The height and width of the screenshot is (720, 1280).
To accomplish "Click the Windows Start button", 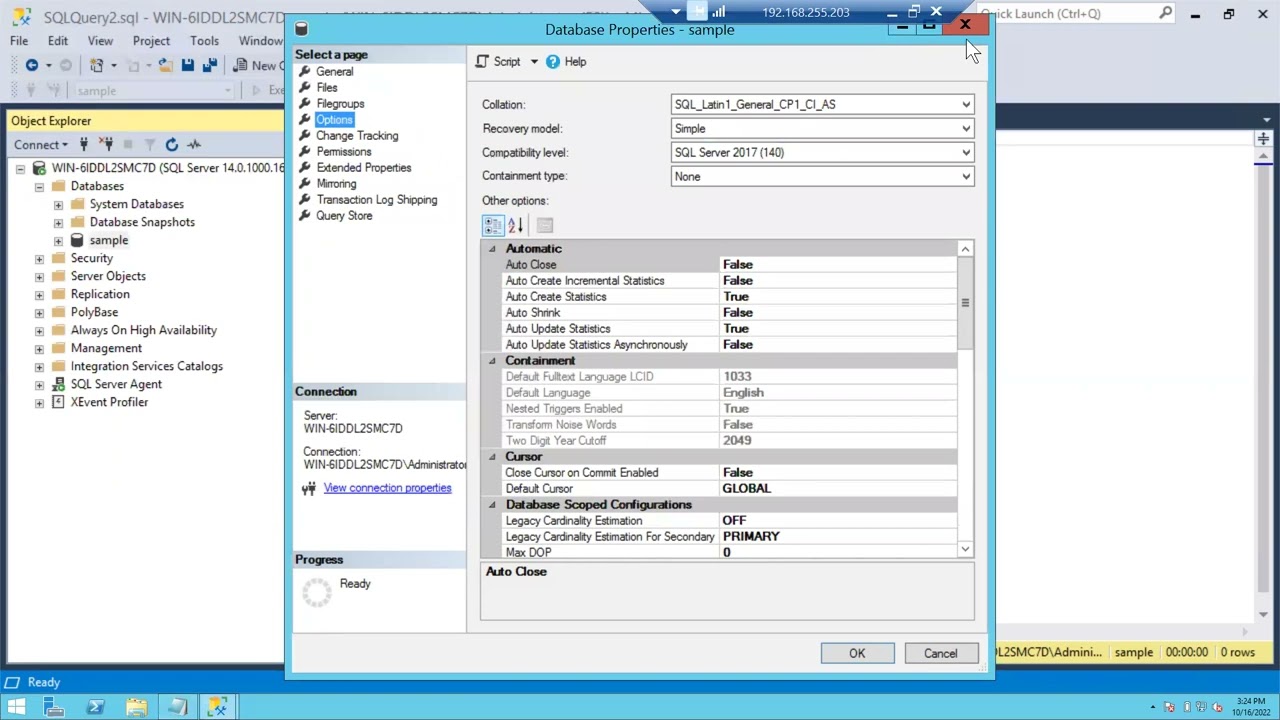I will pos(17,707).
